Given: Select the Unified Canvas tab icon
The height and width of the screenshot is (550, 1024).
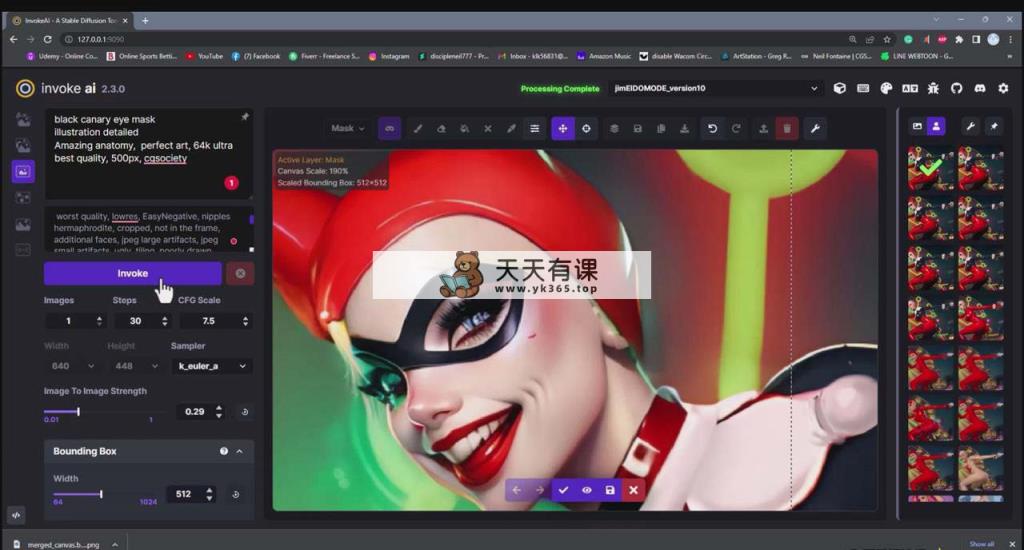Looking at the screenshot, I should coord(23,172).
